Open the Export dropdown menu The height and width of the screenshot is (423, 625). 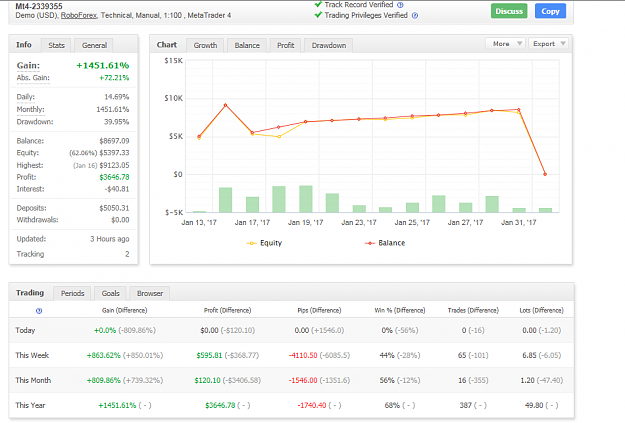click(548, 43)
